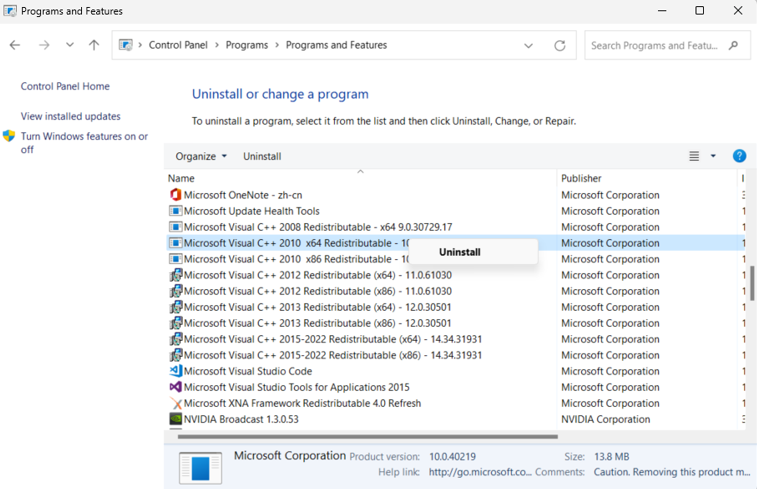The image size is (757, 489).
Task: Click the Visual C++ 2015-2022 (x64) icon
Action: [x=176, y=339]
